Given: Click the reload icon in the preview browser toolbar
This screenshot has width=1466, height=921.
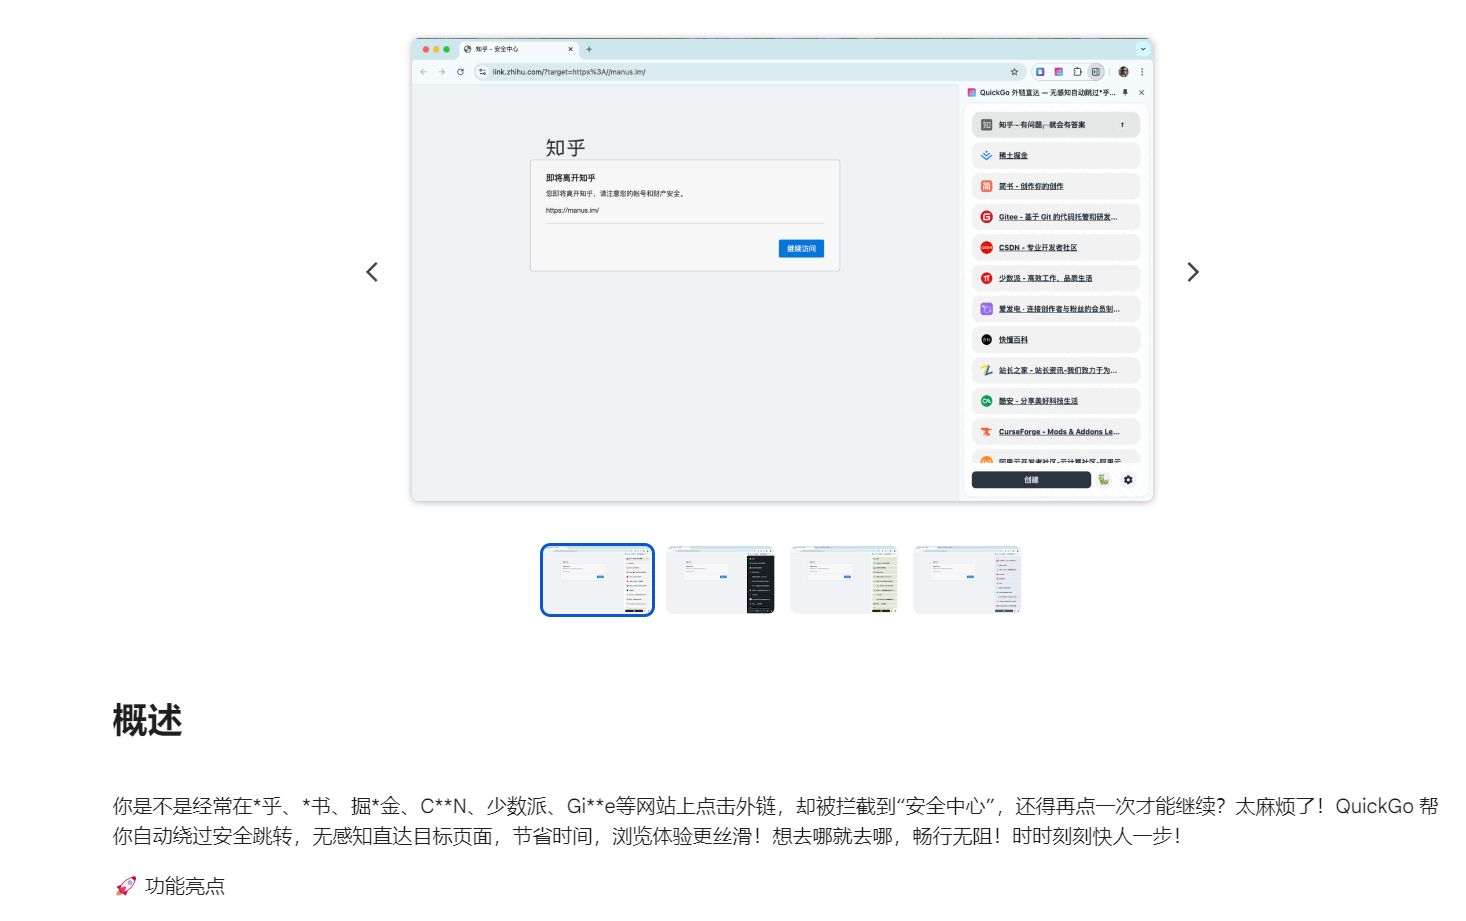Looking at the screenshot, I should (x=460, y=72).
